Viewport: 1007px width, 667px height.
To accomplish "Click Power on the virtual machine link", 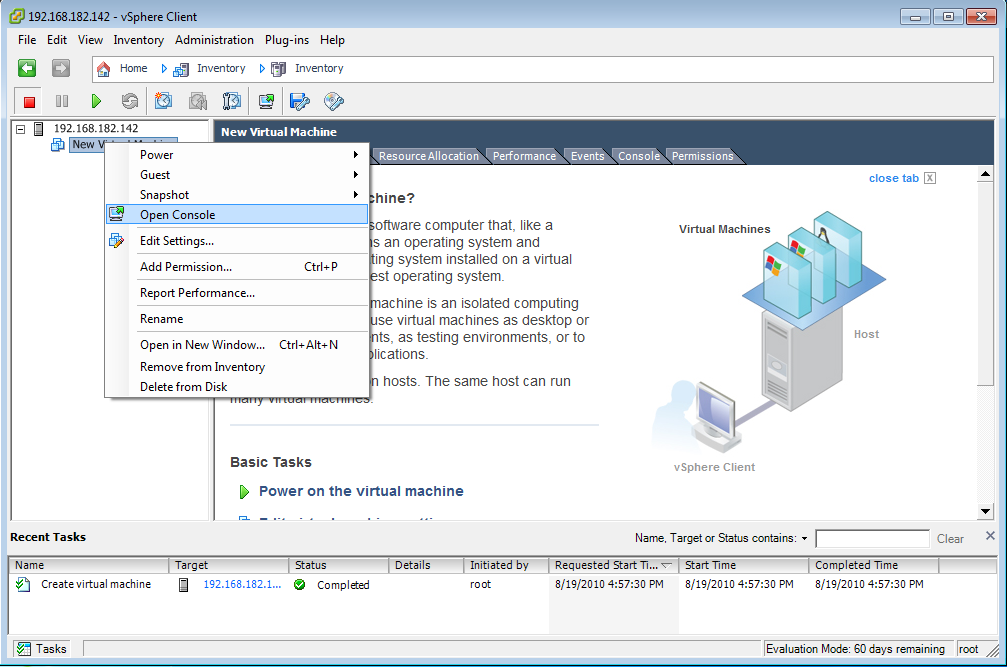I will 361,491.
